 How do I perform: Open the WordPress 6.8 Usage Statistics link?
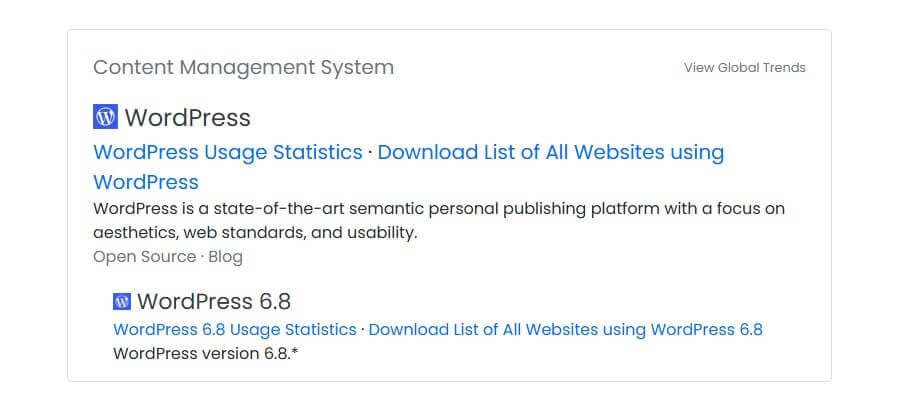tap(234, 329)
